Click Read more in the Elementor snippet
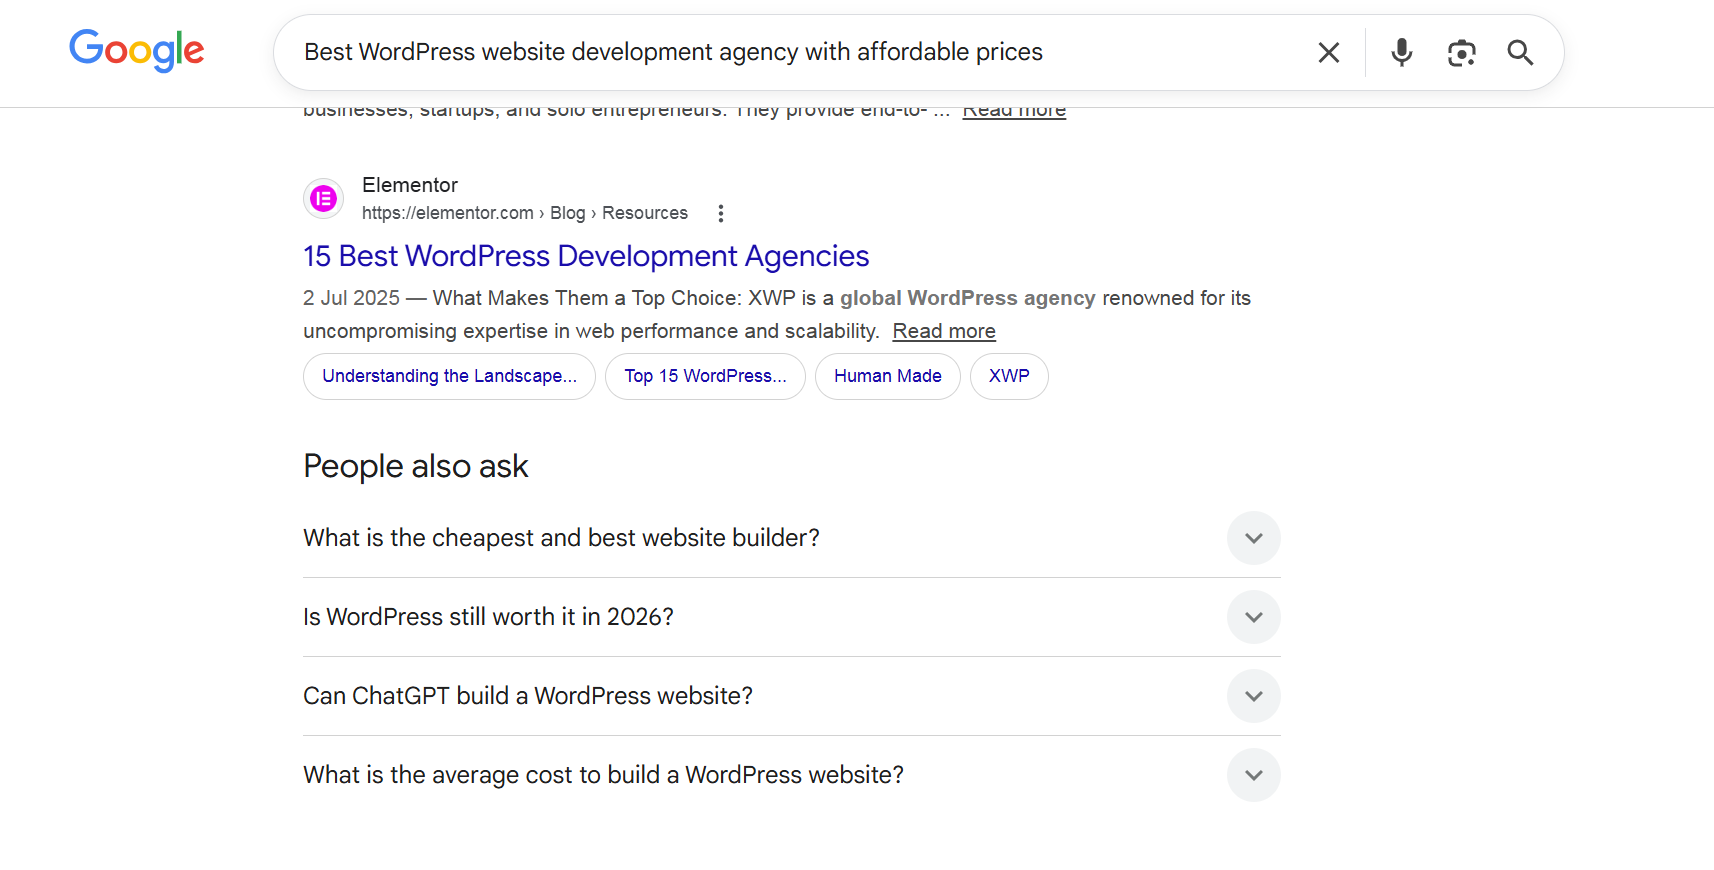 click(943, 331)
